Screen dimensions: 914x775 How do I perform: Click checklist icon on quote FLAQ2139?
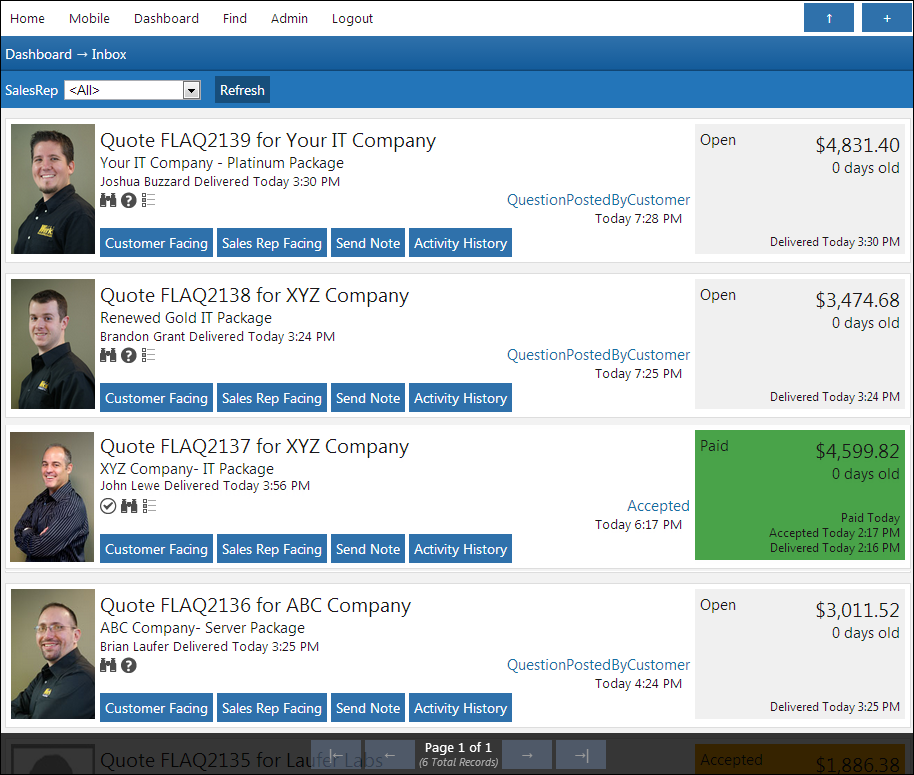point(149,201)
